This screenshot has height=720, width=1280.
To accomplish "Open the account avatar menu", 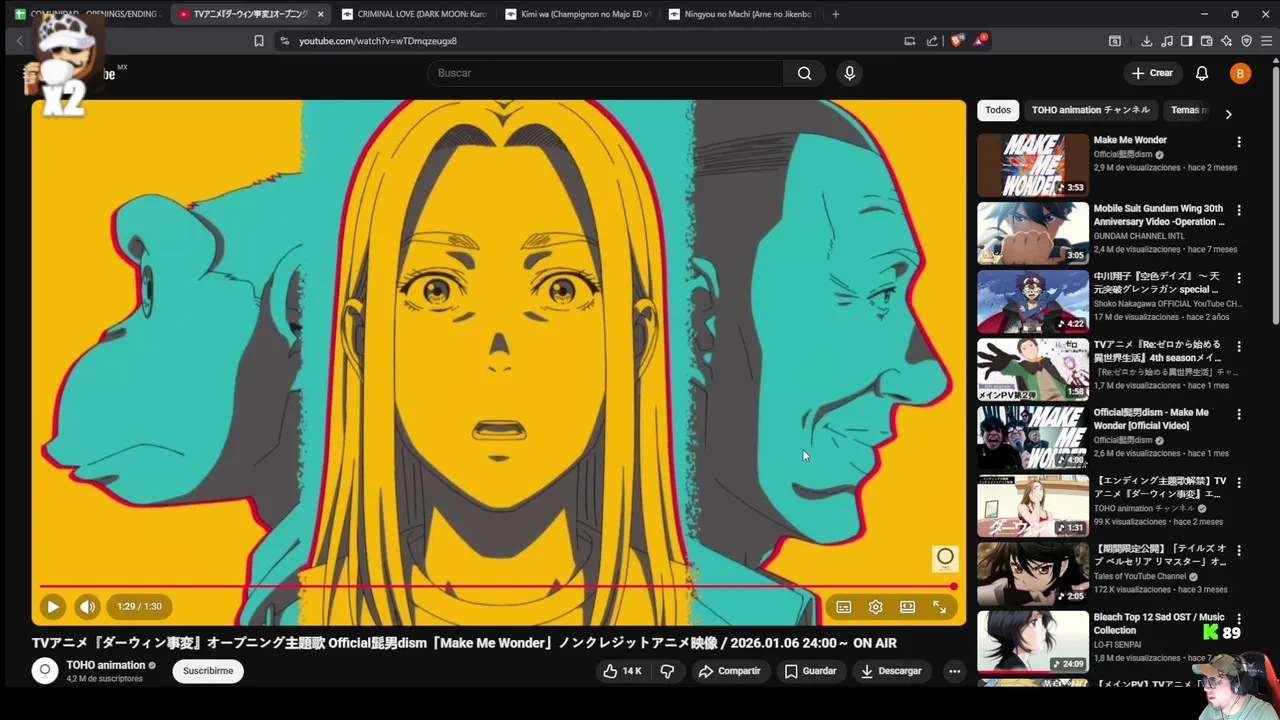I will point(1240,73).
